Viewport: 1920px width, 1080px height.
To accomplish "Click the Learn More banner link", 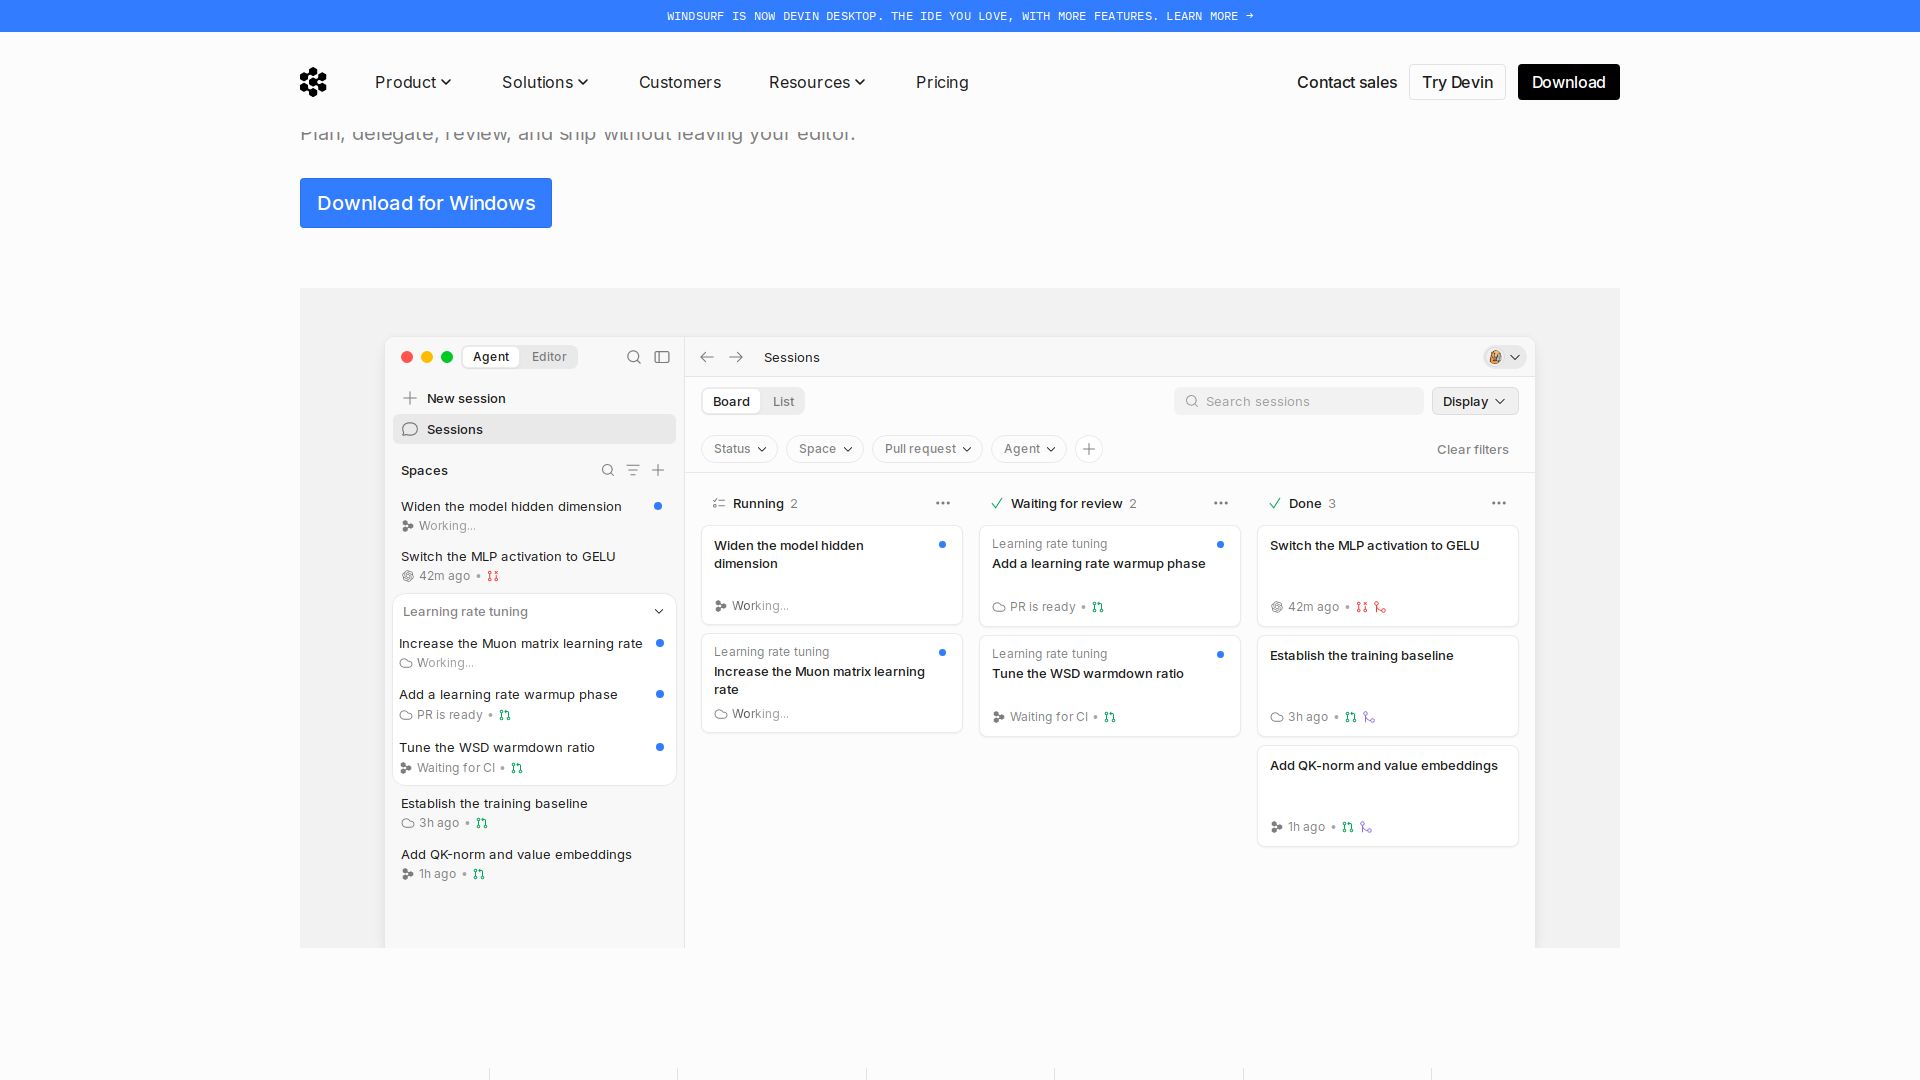I will [1209, 16].
